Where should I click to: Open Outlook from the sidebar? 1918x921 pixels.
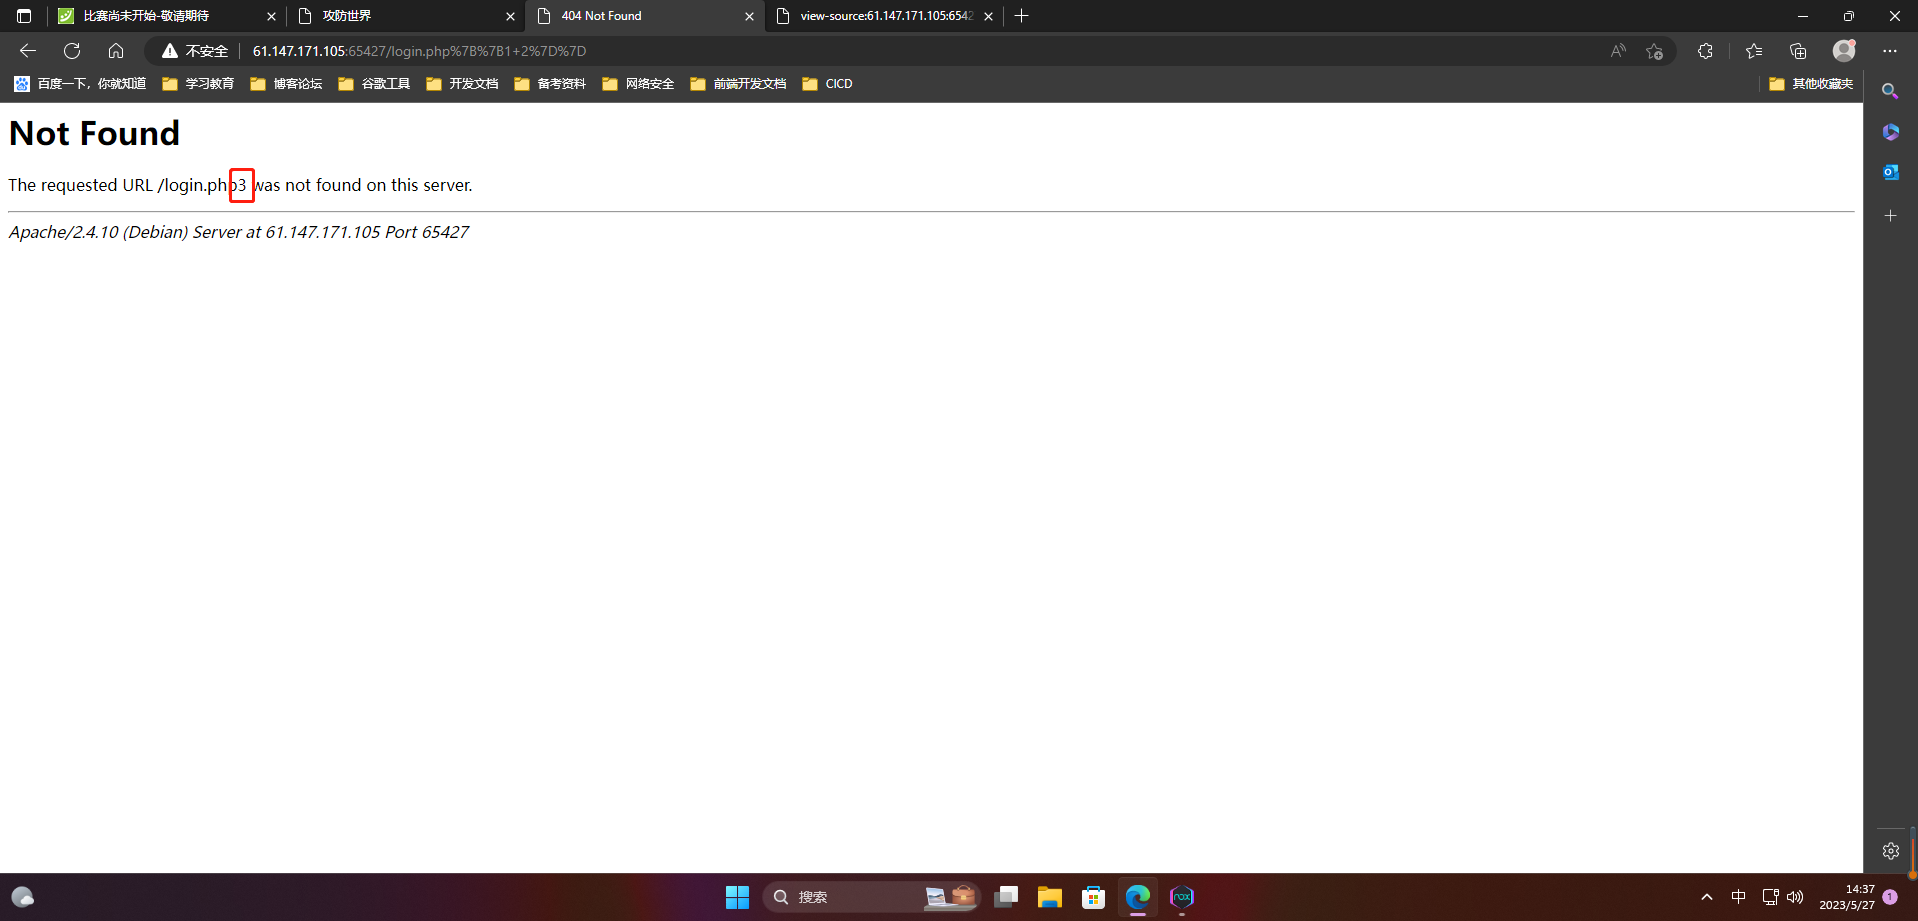pyautogui.click(x=1891, y=171)
